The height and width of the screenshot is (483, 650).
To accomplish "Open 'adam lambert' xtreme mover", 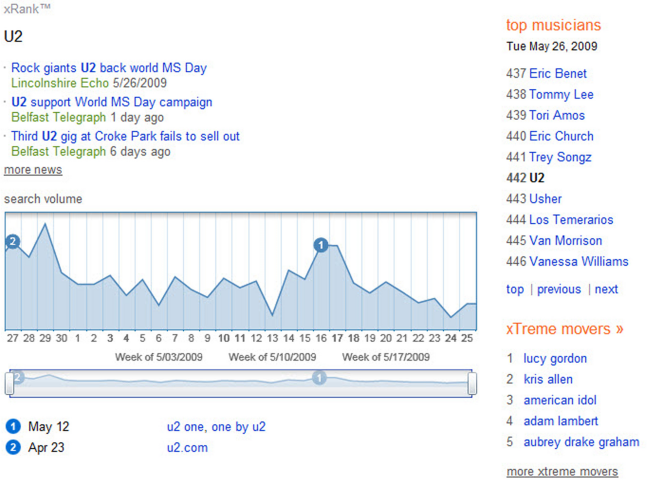I will point(561,421).
